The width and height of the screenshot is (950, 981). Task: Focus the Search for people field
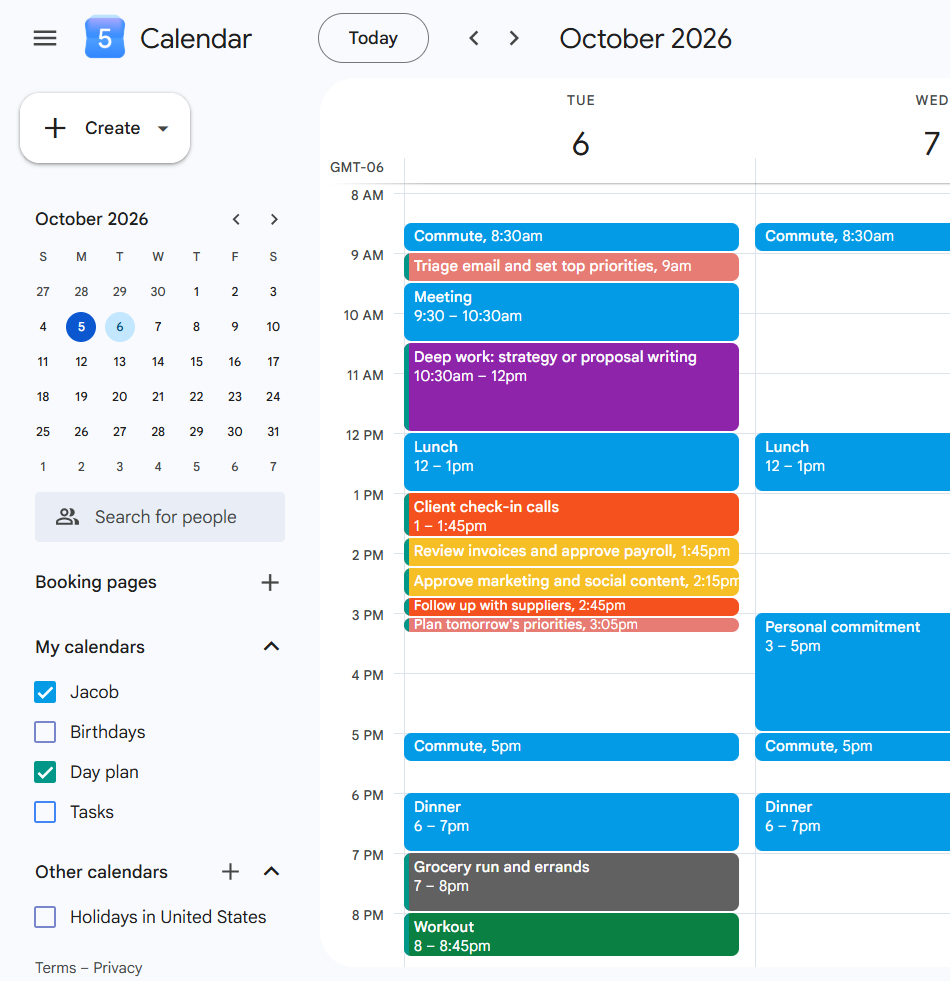tap(160, 517)
